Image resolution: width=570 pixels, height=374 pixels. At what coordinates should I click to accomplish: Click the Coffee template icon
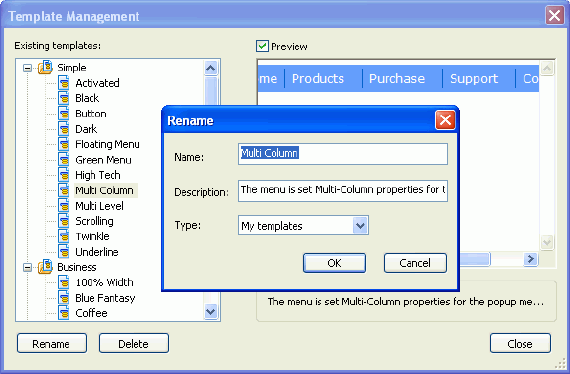(64, 313)
